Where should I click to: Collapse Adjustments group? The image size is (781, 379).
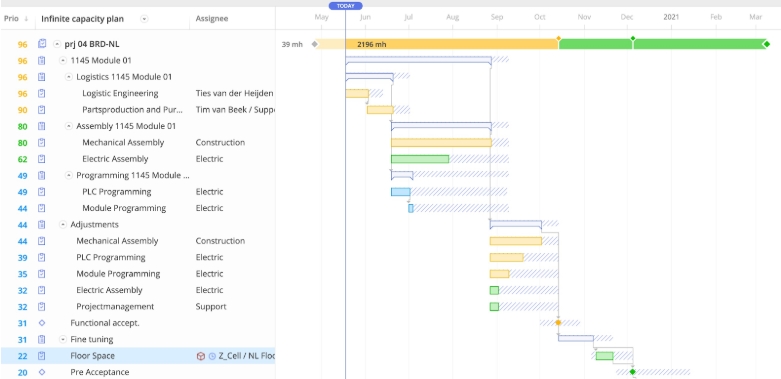pos(63,225)
